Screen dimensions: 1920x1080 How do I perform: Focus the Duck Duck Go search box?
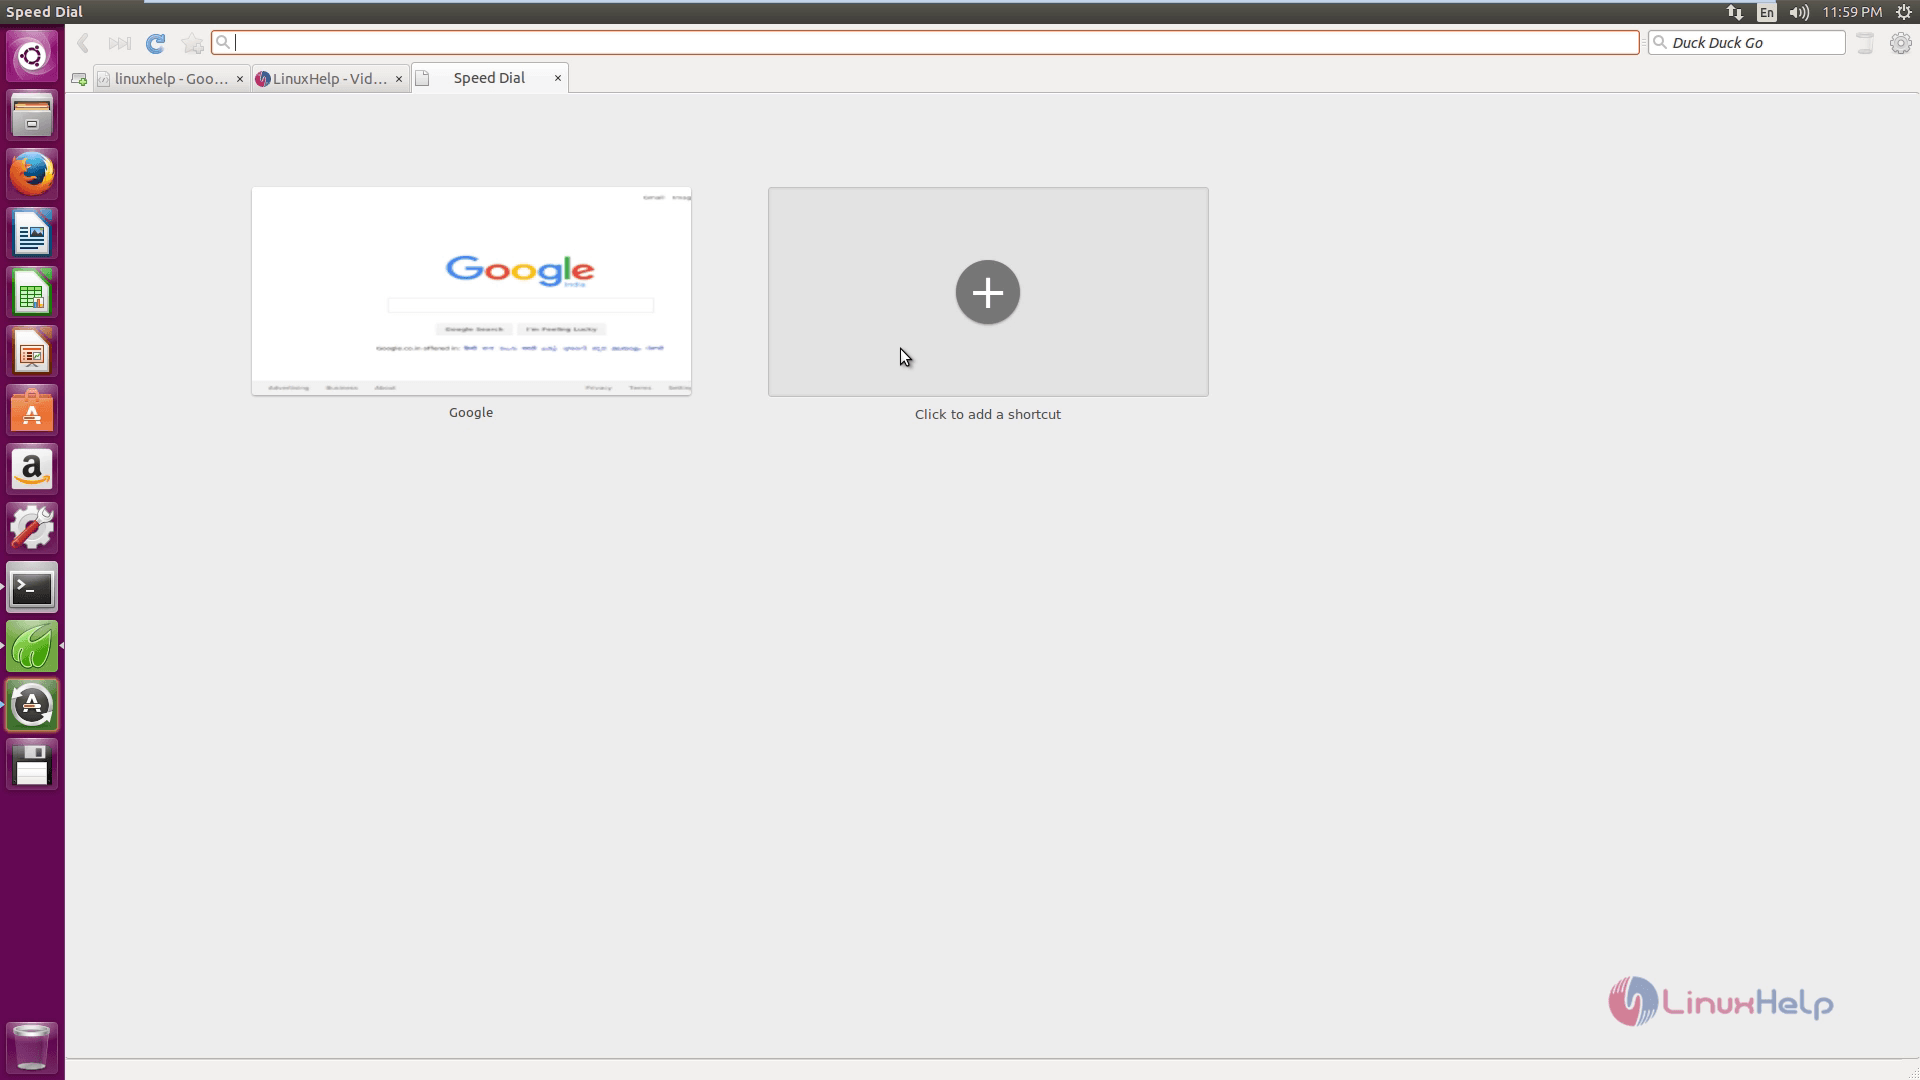[x=1746, y=42]
